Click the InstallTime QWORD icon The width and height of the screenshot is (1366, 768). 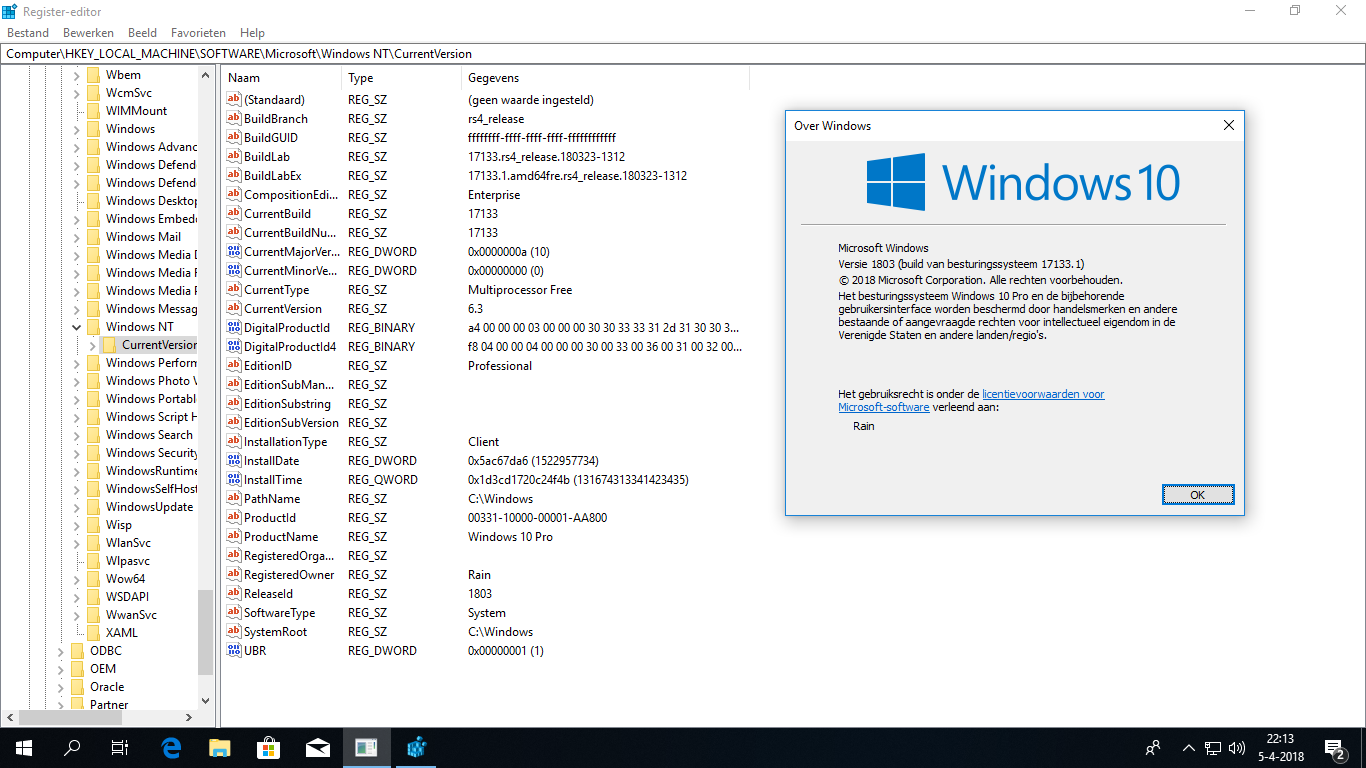234,480
